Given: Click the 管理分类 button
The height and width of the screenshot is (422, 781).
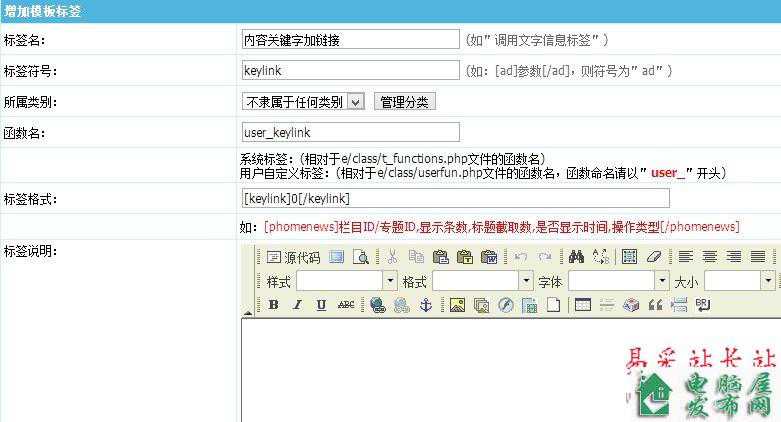Looking at the screenshot, I should (404, 102).
